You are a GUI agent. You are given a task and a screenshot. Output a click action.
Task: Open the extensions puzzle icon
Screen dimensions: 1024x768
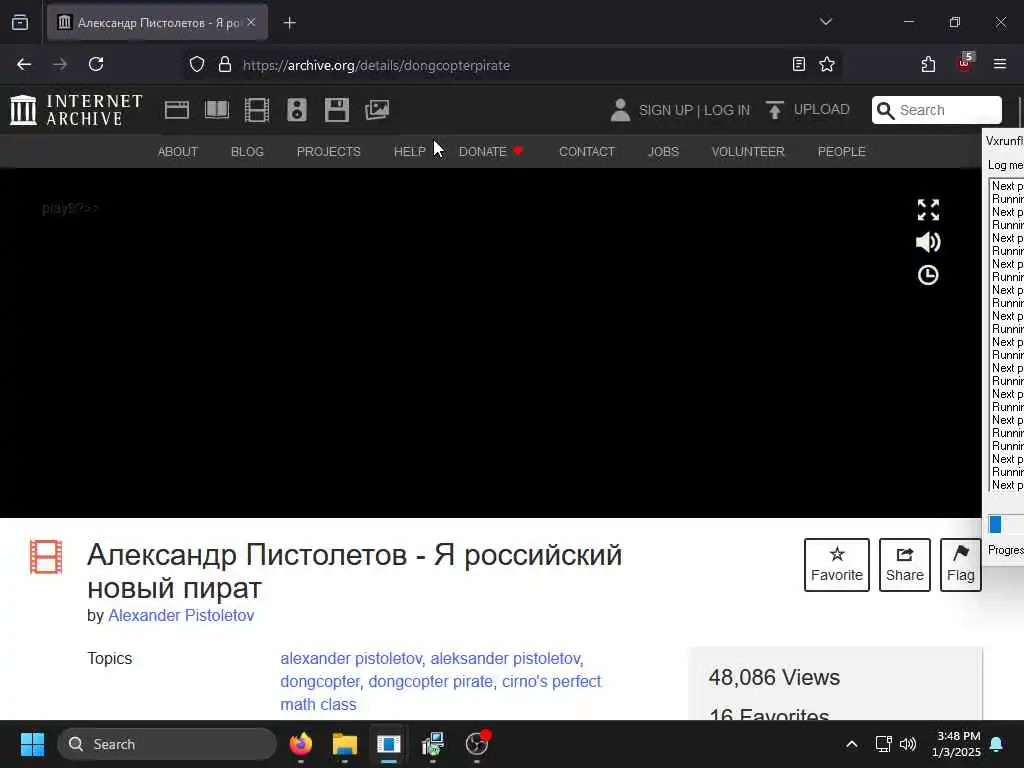point(928,64)
